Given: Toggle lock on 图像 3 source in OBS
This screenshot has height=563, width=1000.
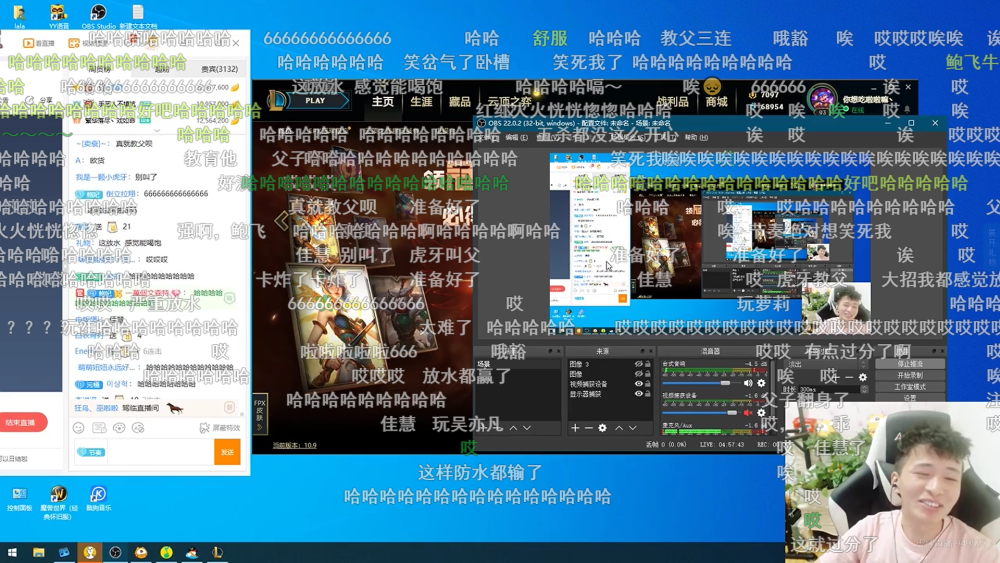Looking at the screenshot, I should point(648,364).
